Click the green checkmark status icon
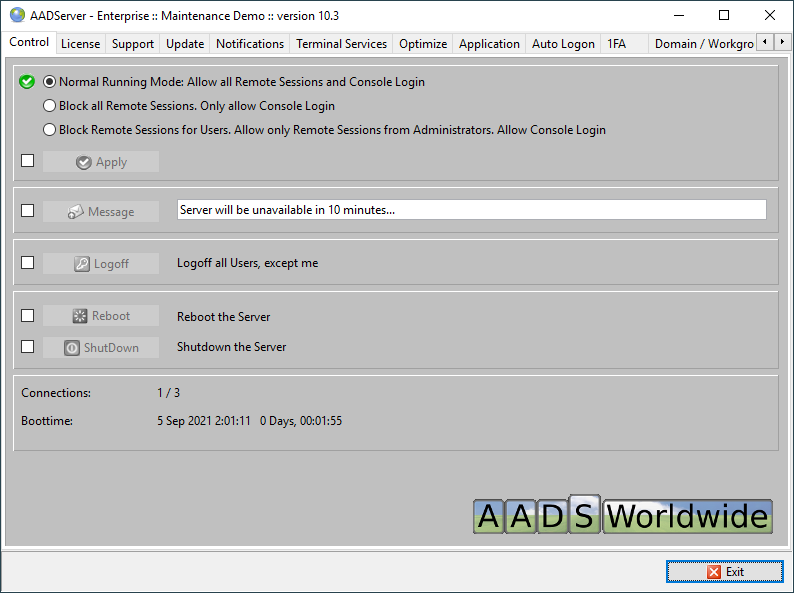 [x=27, y=82]
